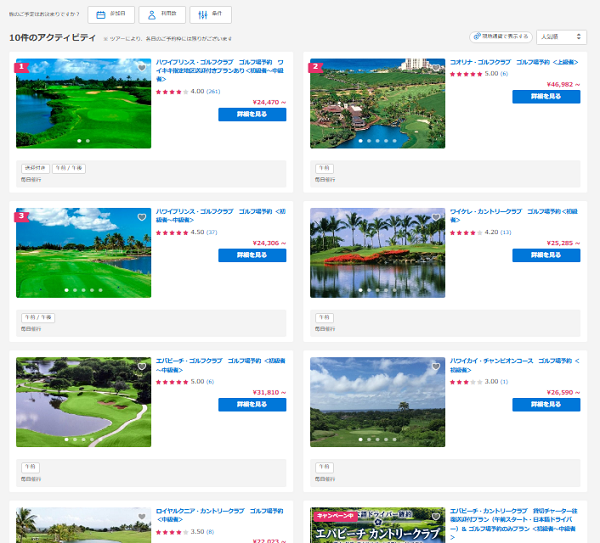Favorite the rank 3 ハワイプリンス card heart
Image resolution: width=600 pixels, height=543 pixels.
pos(142,217)
